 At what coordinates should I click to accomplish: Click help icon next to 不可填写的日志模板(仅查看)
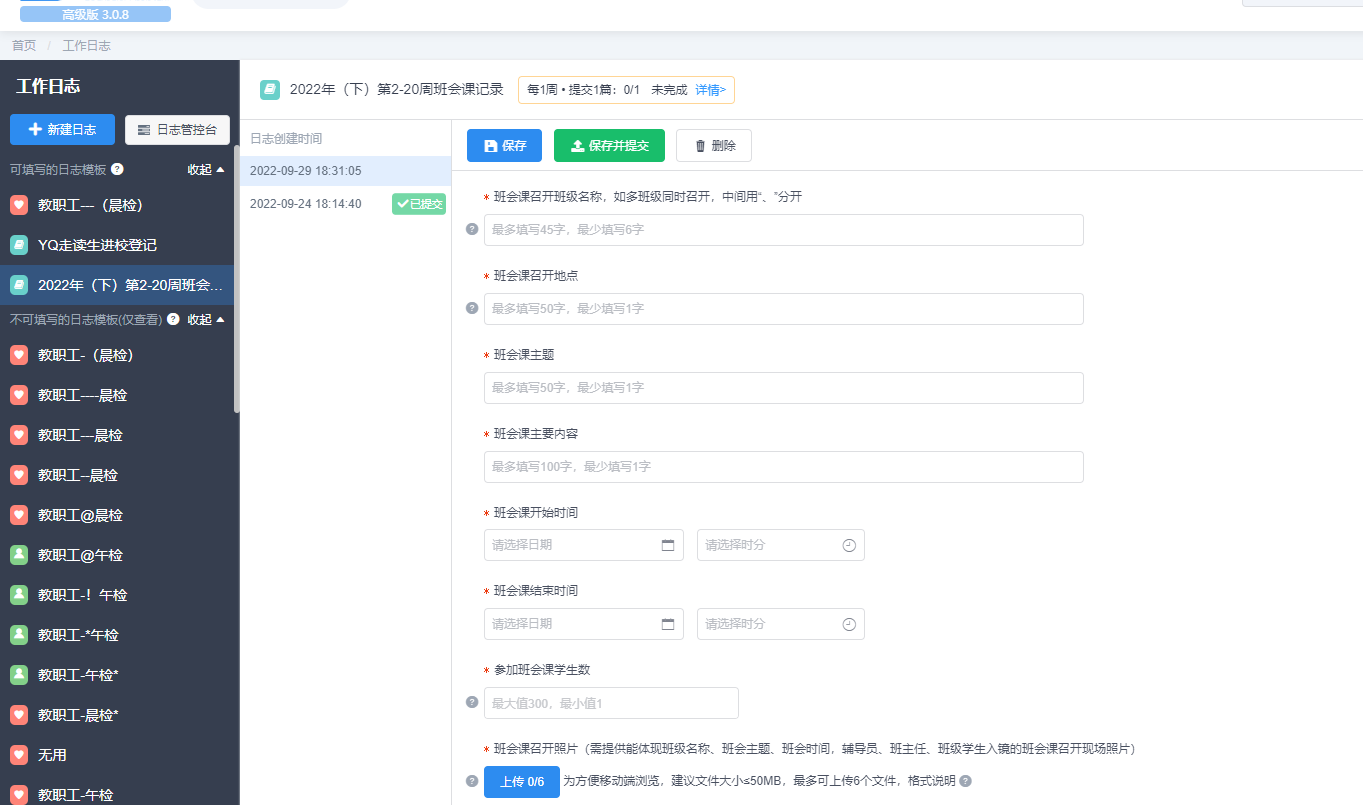coord(173,319)
